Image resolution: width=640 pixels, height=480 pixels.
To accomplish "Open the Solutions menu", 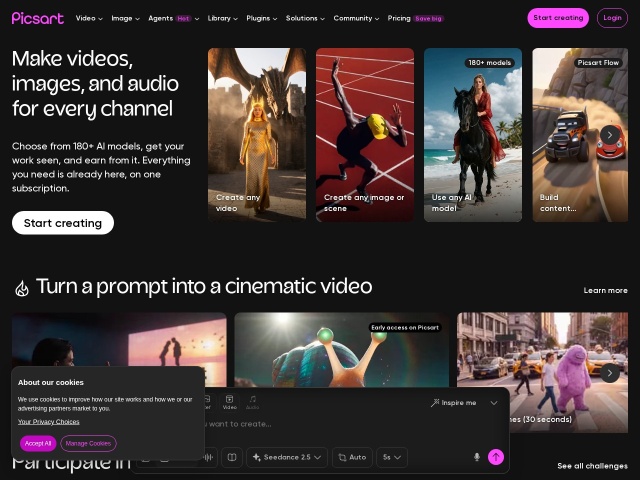I will click(x=305, y=18).
